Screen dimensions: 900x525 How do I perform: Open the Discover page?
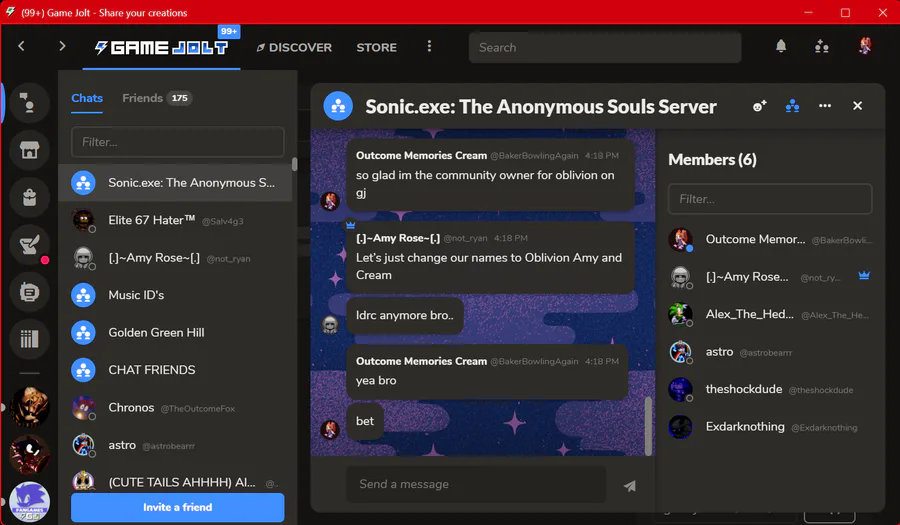coord(294,48)
